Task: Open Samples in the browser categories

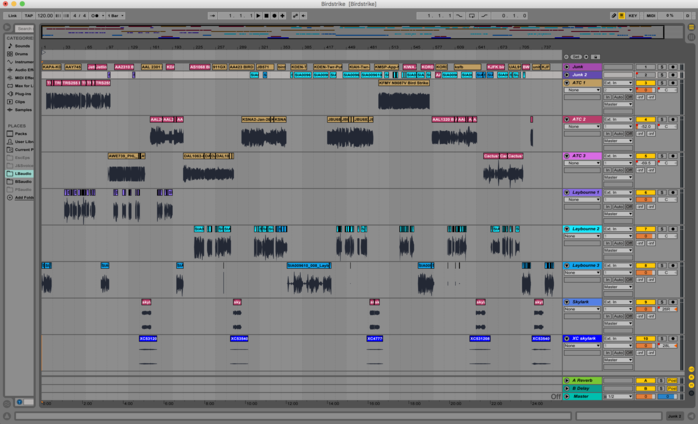Action: point(22,108)
